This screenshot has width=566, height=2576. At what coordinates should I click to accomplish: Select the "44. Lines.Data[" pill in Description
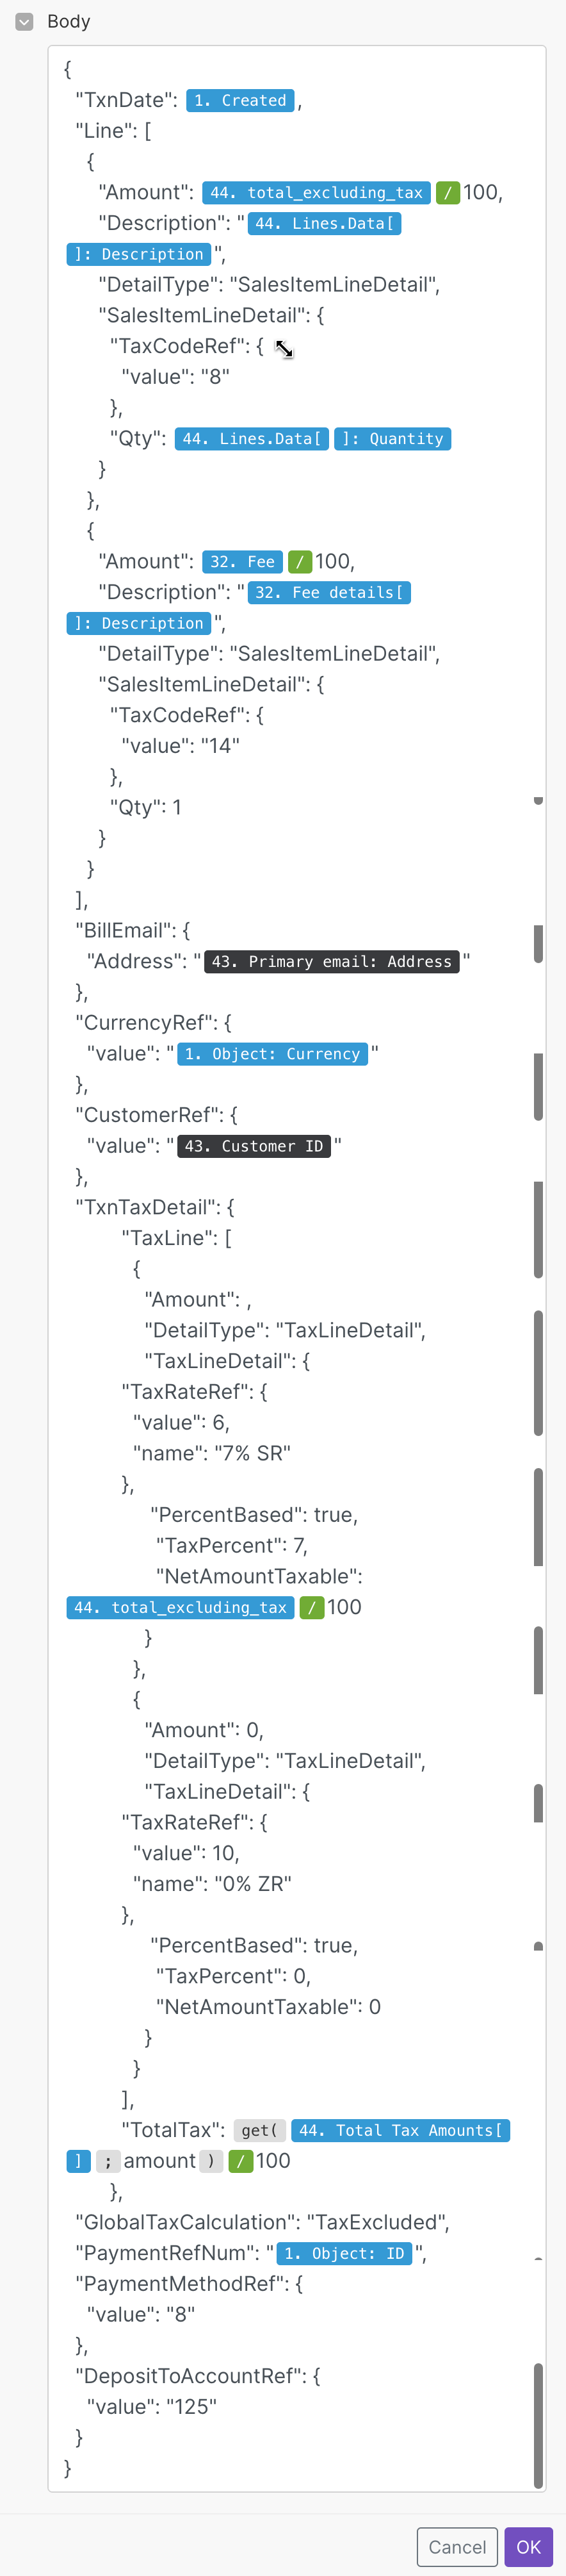tap(324, 224)
